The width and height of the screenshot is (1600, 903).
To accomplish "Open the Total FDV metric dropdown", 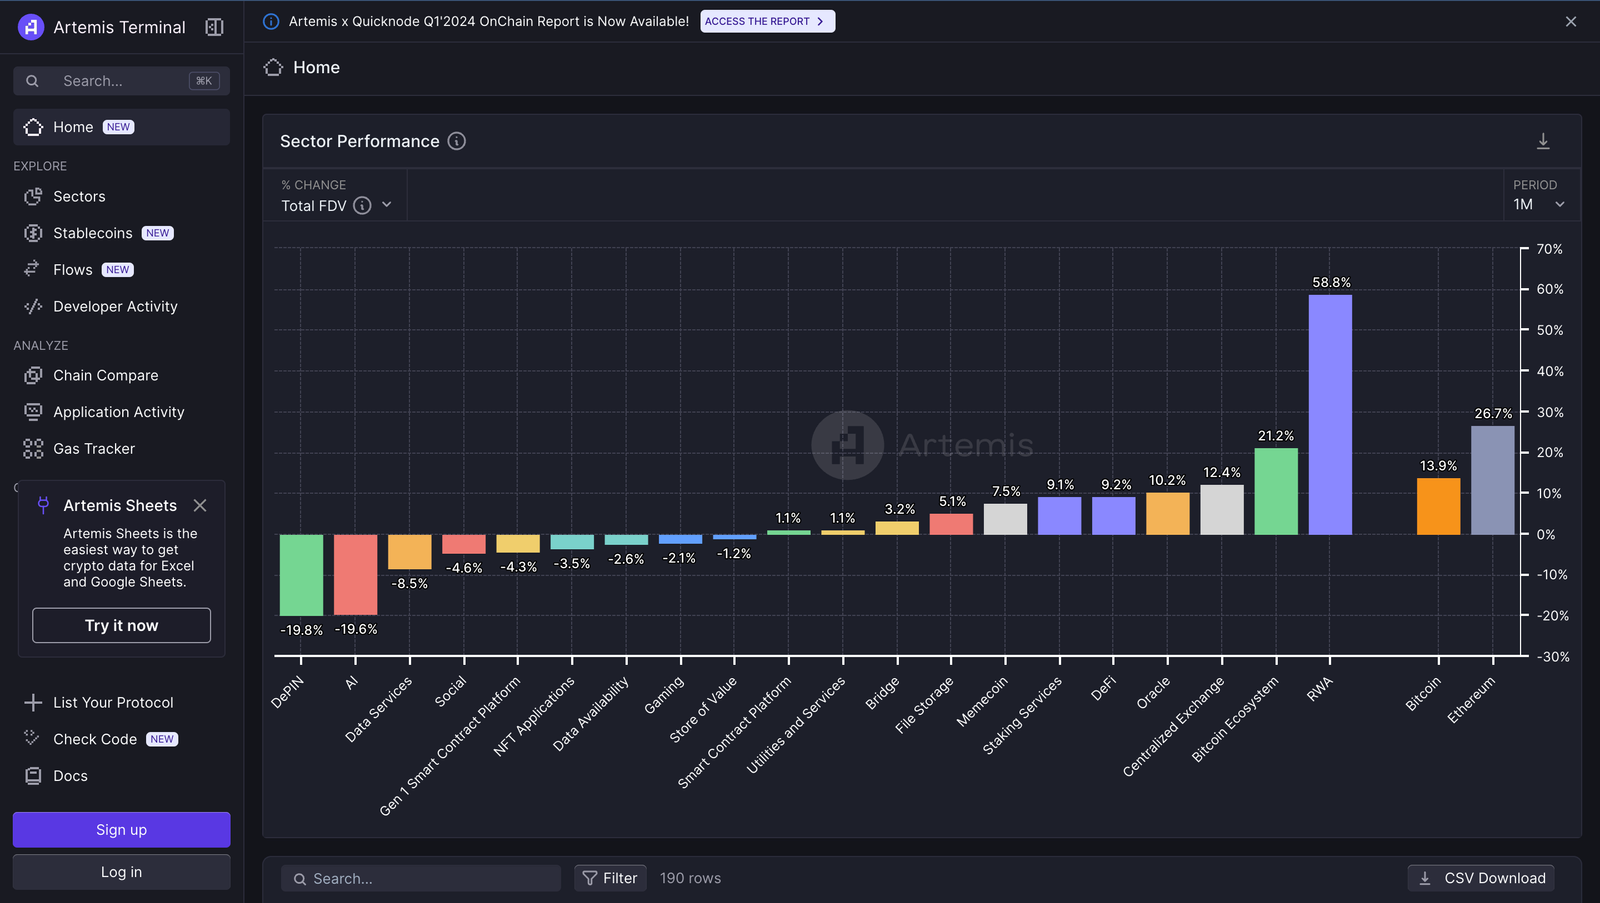I will click(387, 205).
